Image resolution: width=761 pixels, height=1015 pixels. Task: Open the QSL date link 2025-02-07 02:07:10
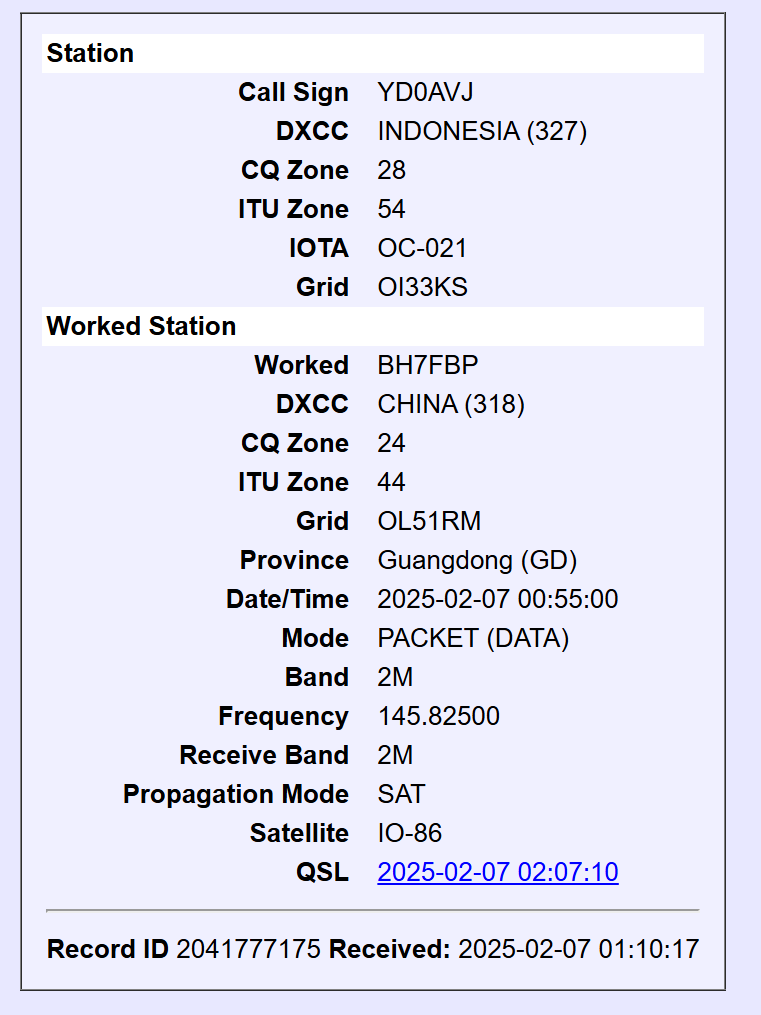tap(497, 872)
